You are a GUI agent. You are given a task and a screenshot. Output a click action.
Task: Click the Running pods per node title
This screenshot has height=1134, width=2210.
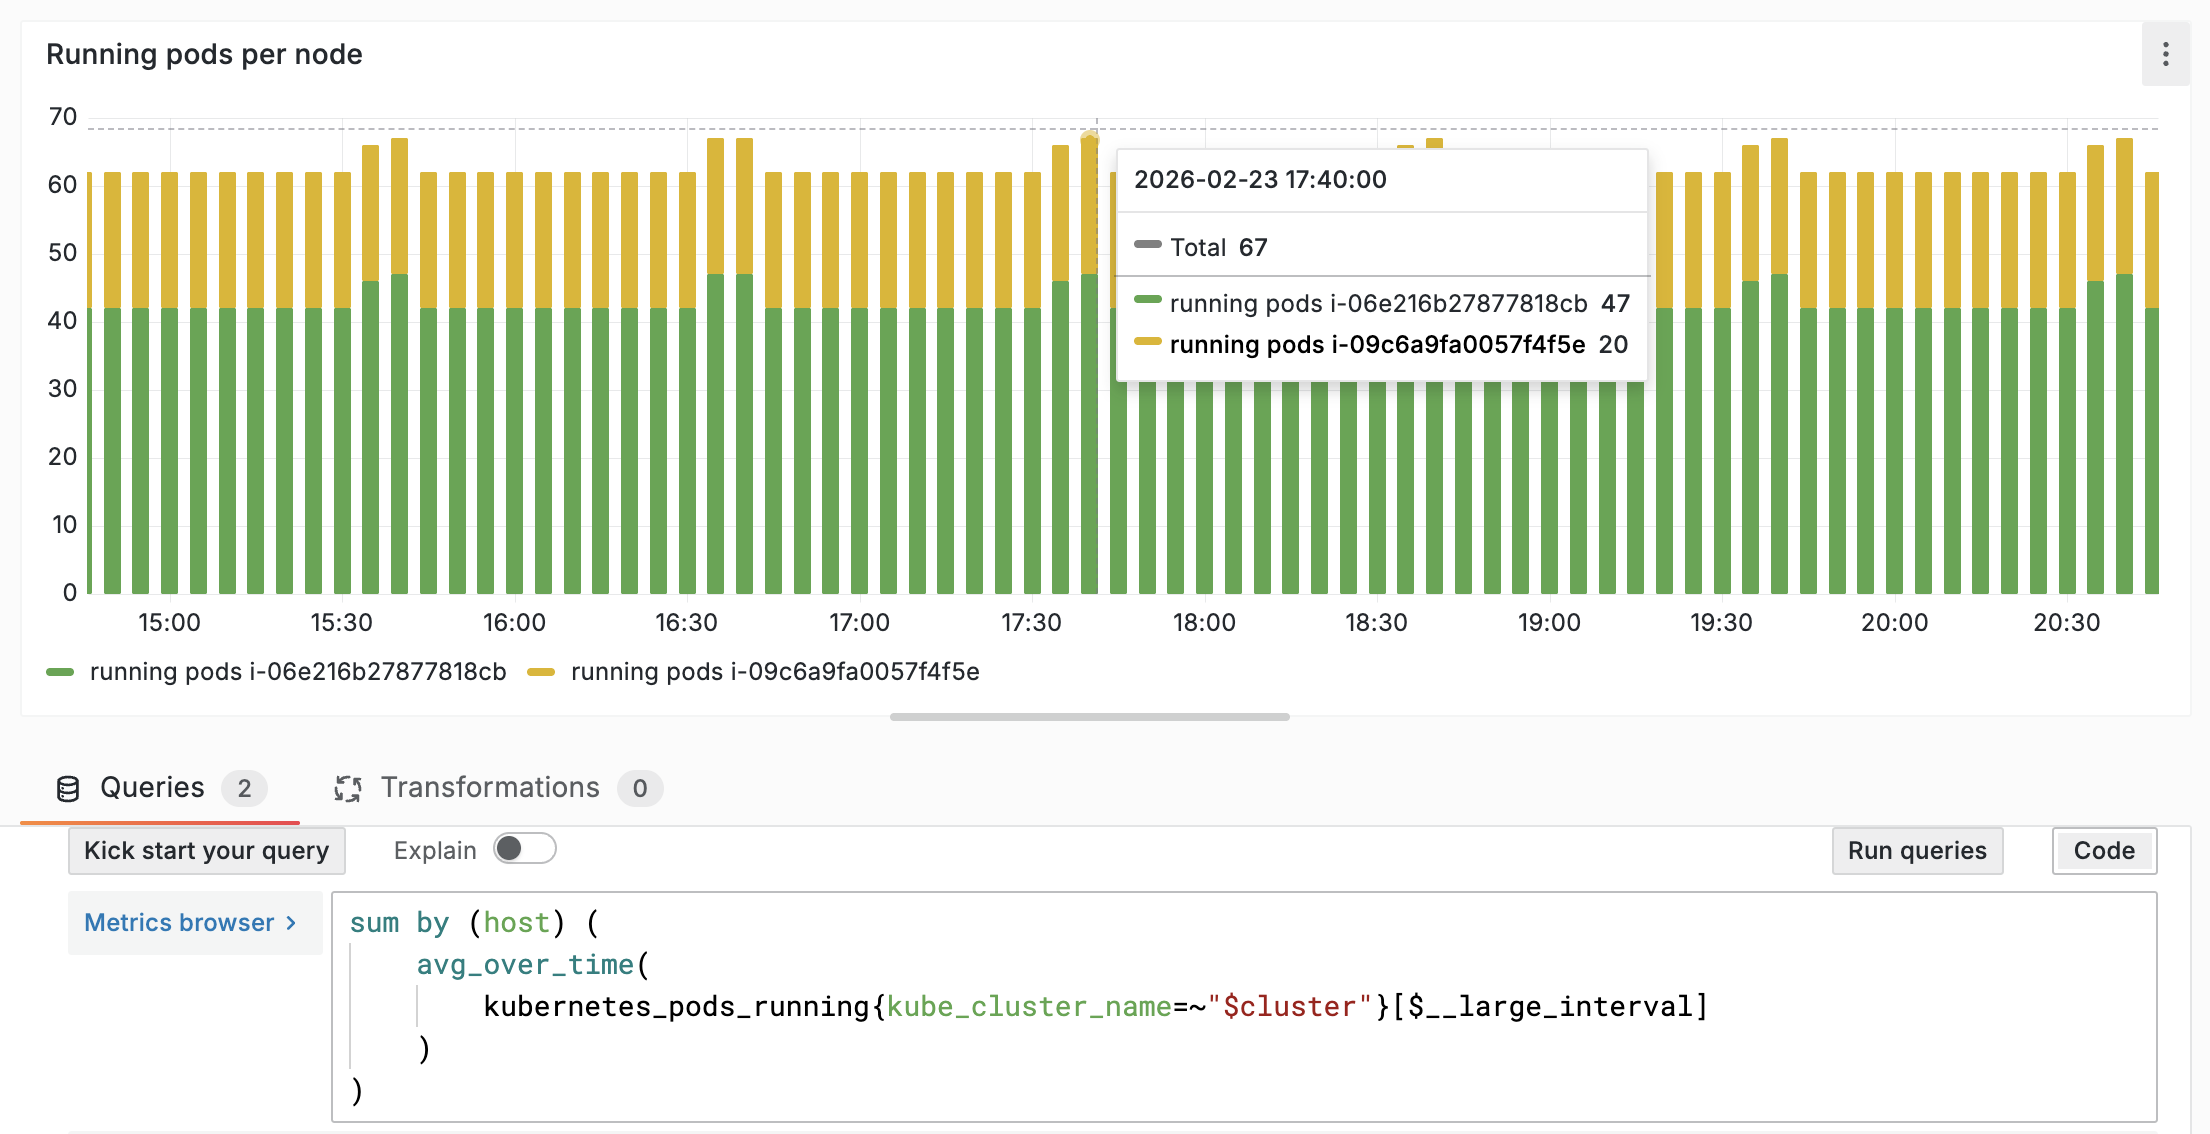204,54
